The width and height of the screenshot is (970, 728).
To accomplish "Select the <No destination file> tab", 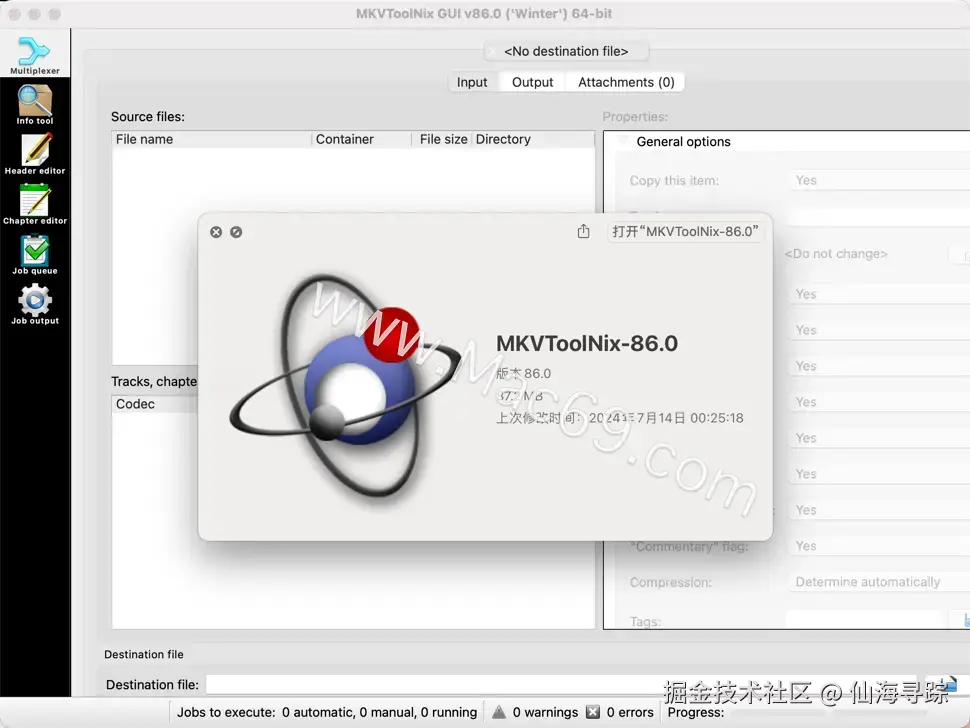I will pos(566,51).
